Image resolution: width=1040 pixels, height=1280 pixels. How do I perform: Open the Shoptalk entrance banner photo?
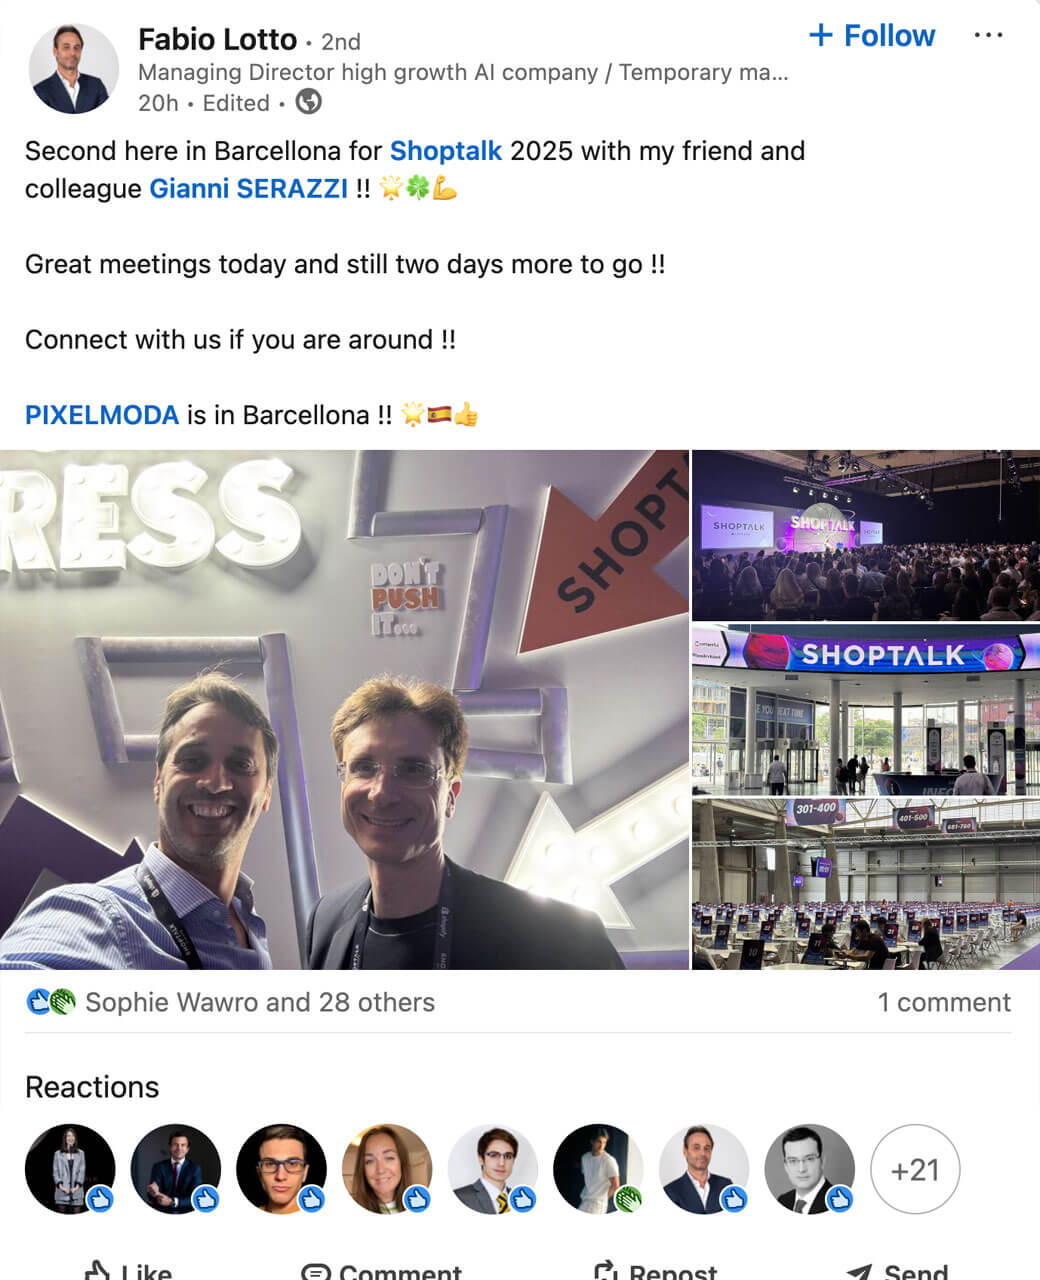[x=866, y=709]
